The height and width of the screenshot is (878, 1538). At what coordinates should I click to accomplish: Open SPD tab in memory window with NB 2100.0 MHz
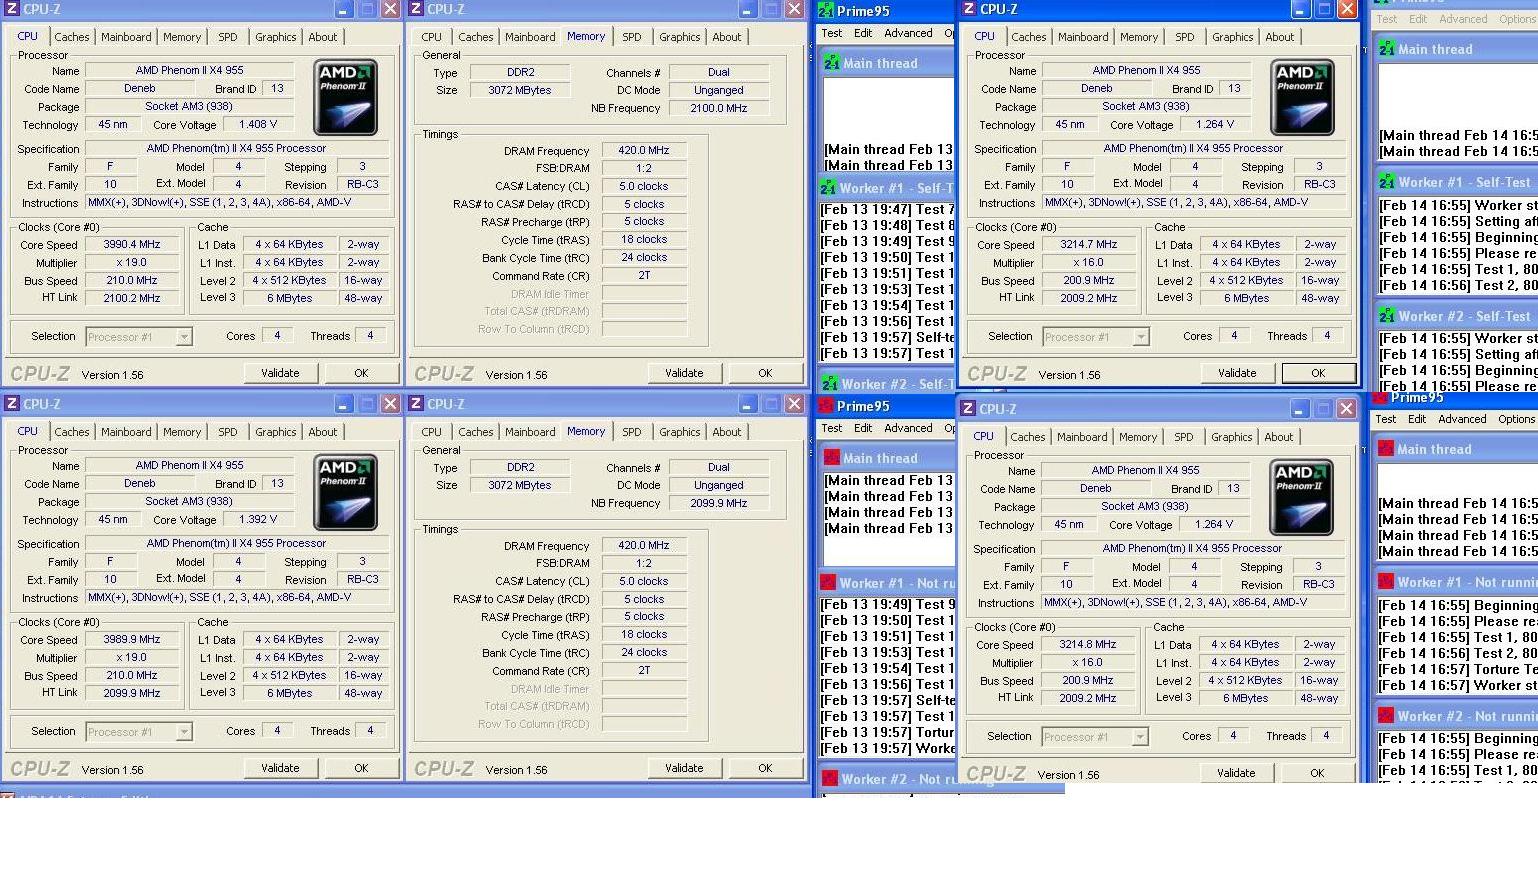click(632, 37)
